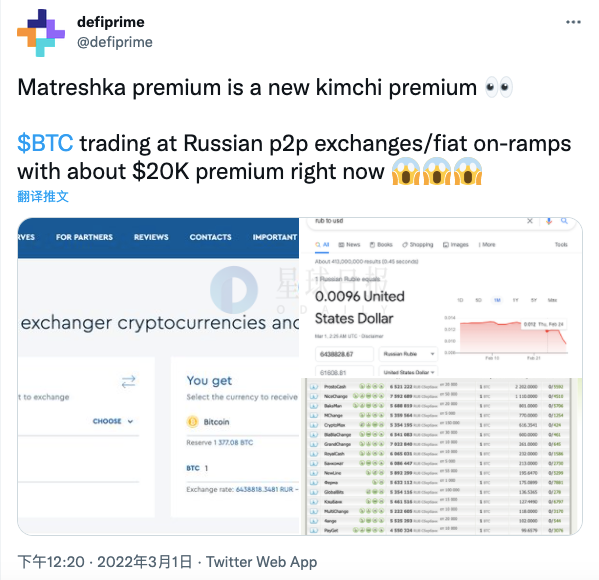Open the defiprime profile avatar
Screen dimensions: 599x580
point(41,33)
